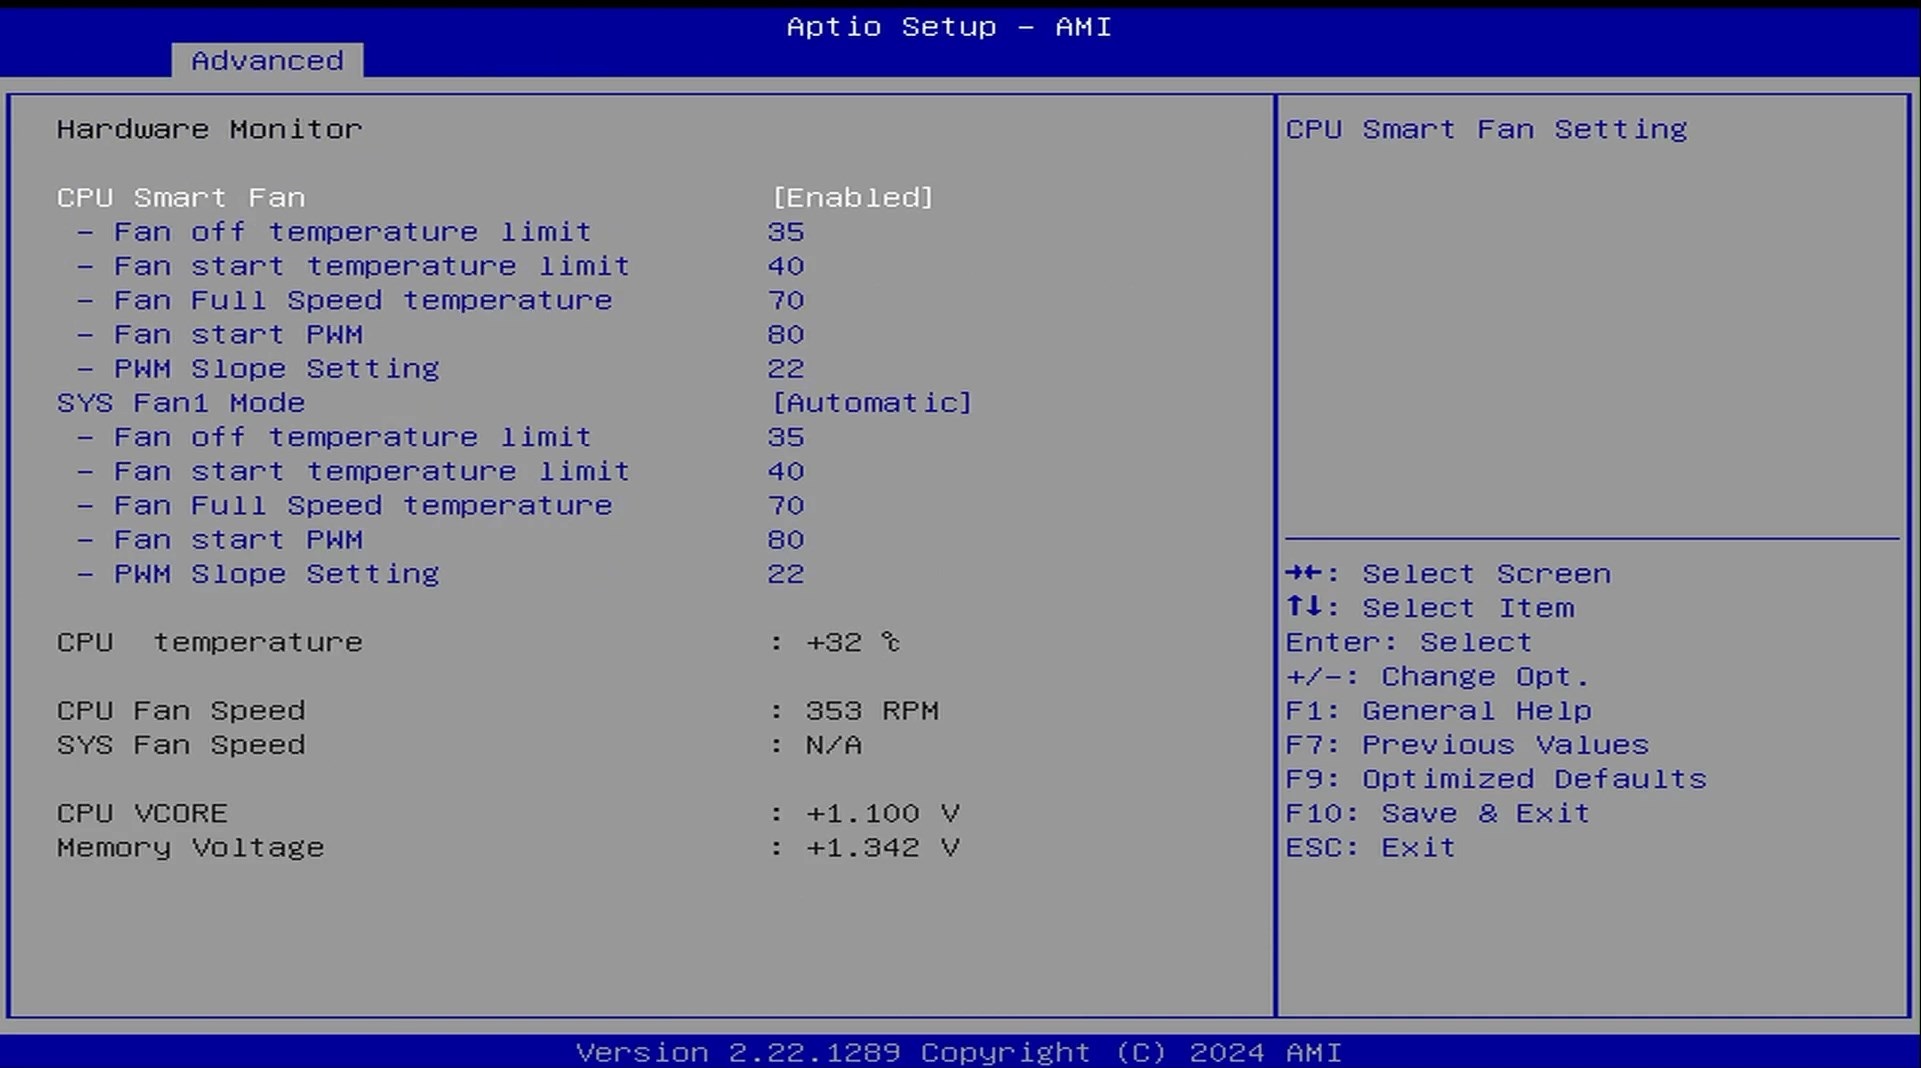Edit CPU Fan Full Speed temperature value 70
The image size is (1921, 1068).
786,300
